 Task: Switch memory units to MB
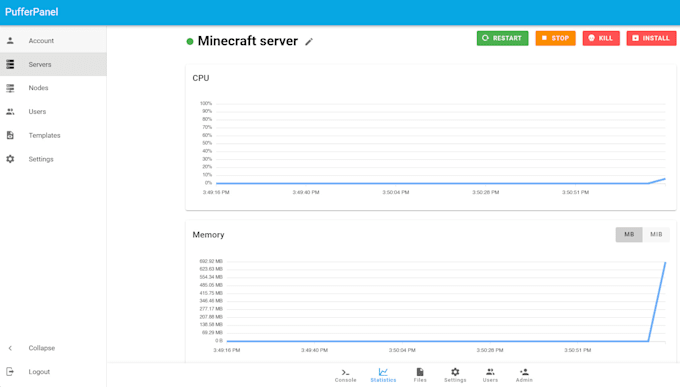[629, 234]
